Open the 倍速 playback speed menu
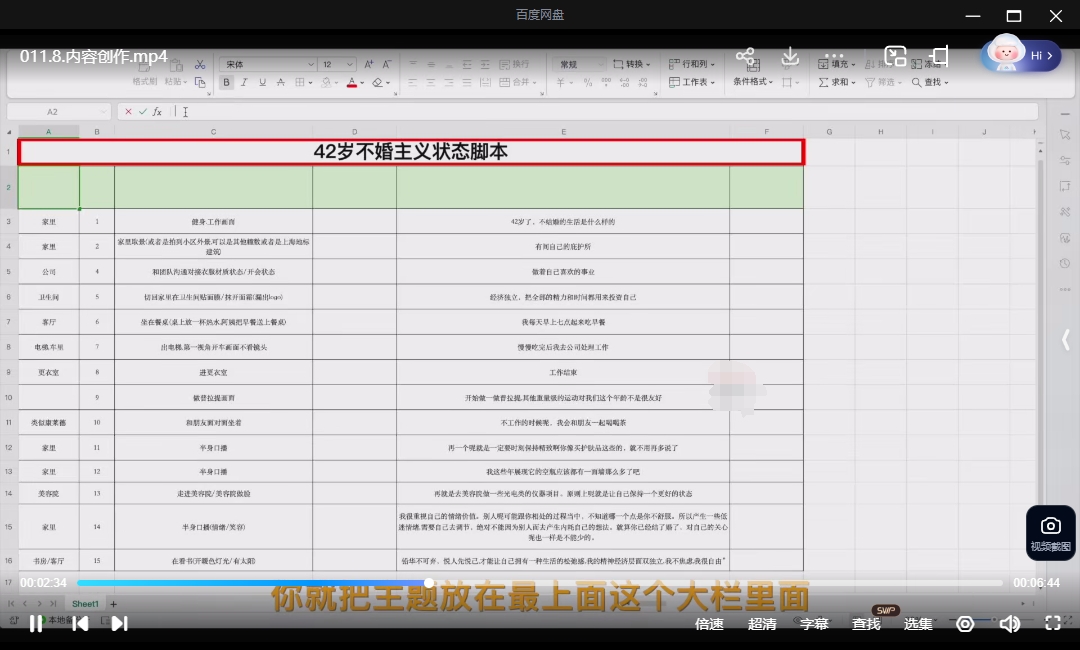The width and height of the screenshot is (1080, 650). tap(709, 624)
